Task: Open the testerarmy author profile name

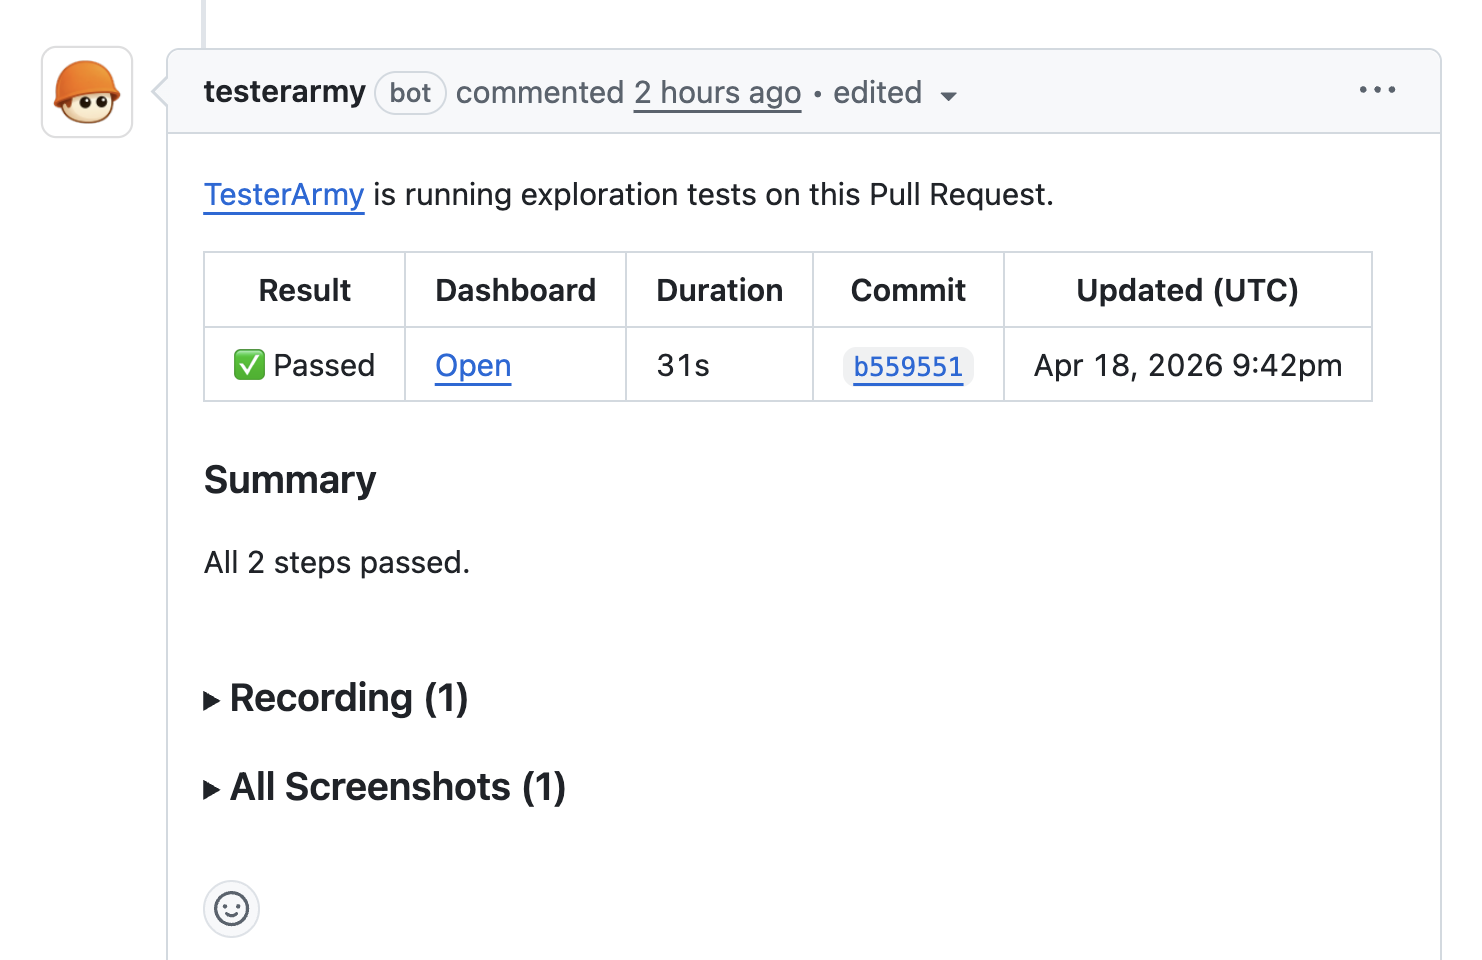Action: 284,92
